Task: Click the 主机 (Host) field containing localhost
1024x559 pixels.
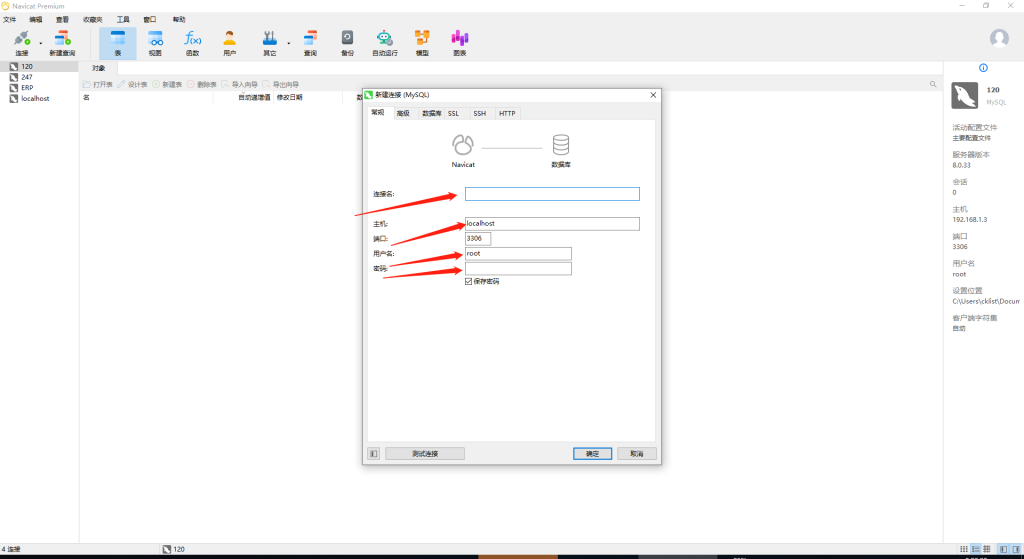Action: click(552, 224)
